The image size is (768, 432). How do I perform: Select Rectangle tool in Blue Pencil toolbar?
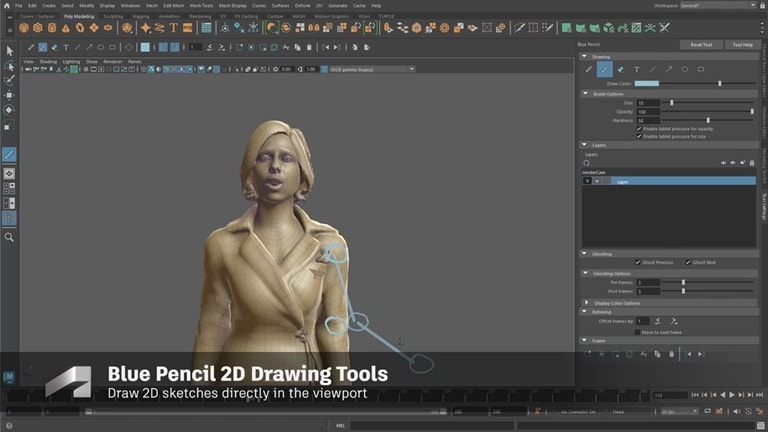tap(113, 48)
